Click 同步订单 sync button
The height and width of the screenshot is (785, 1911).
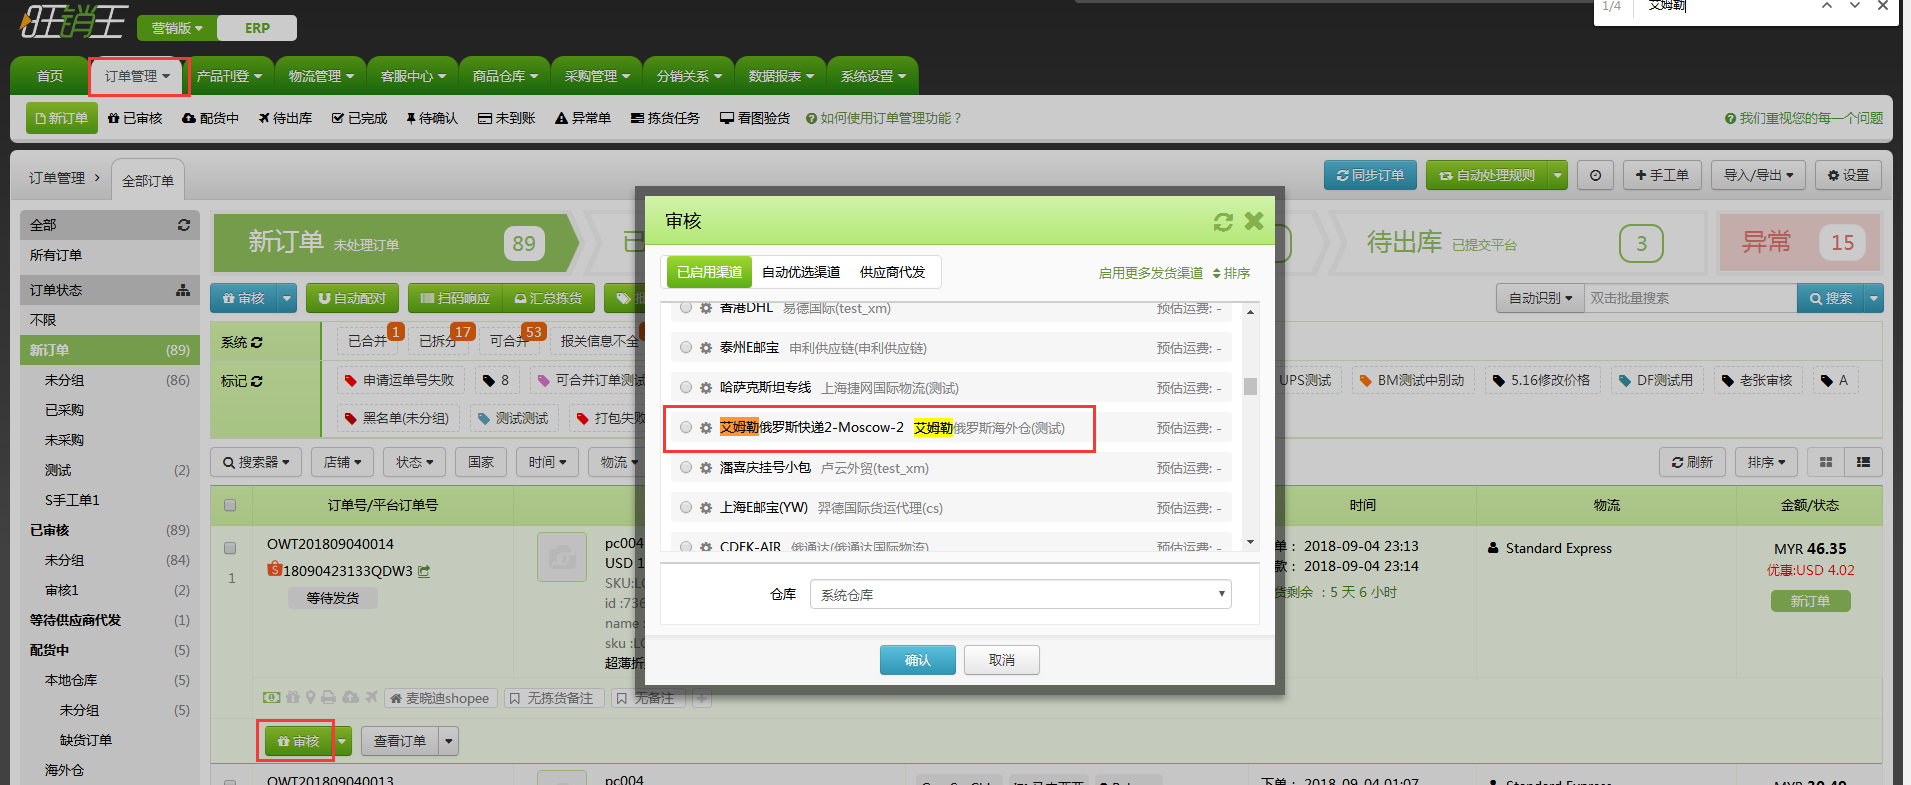click(1370, 175)
